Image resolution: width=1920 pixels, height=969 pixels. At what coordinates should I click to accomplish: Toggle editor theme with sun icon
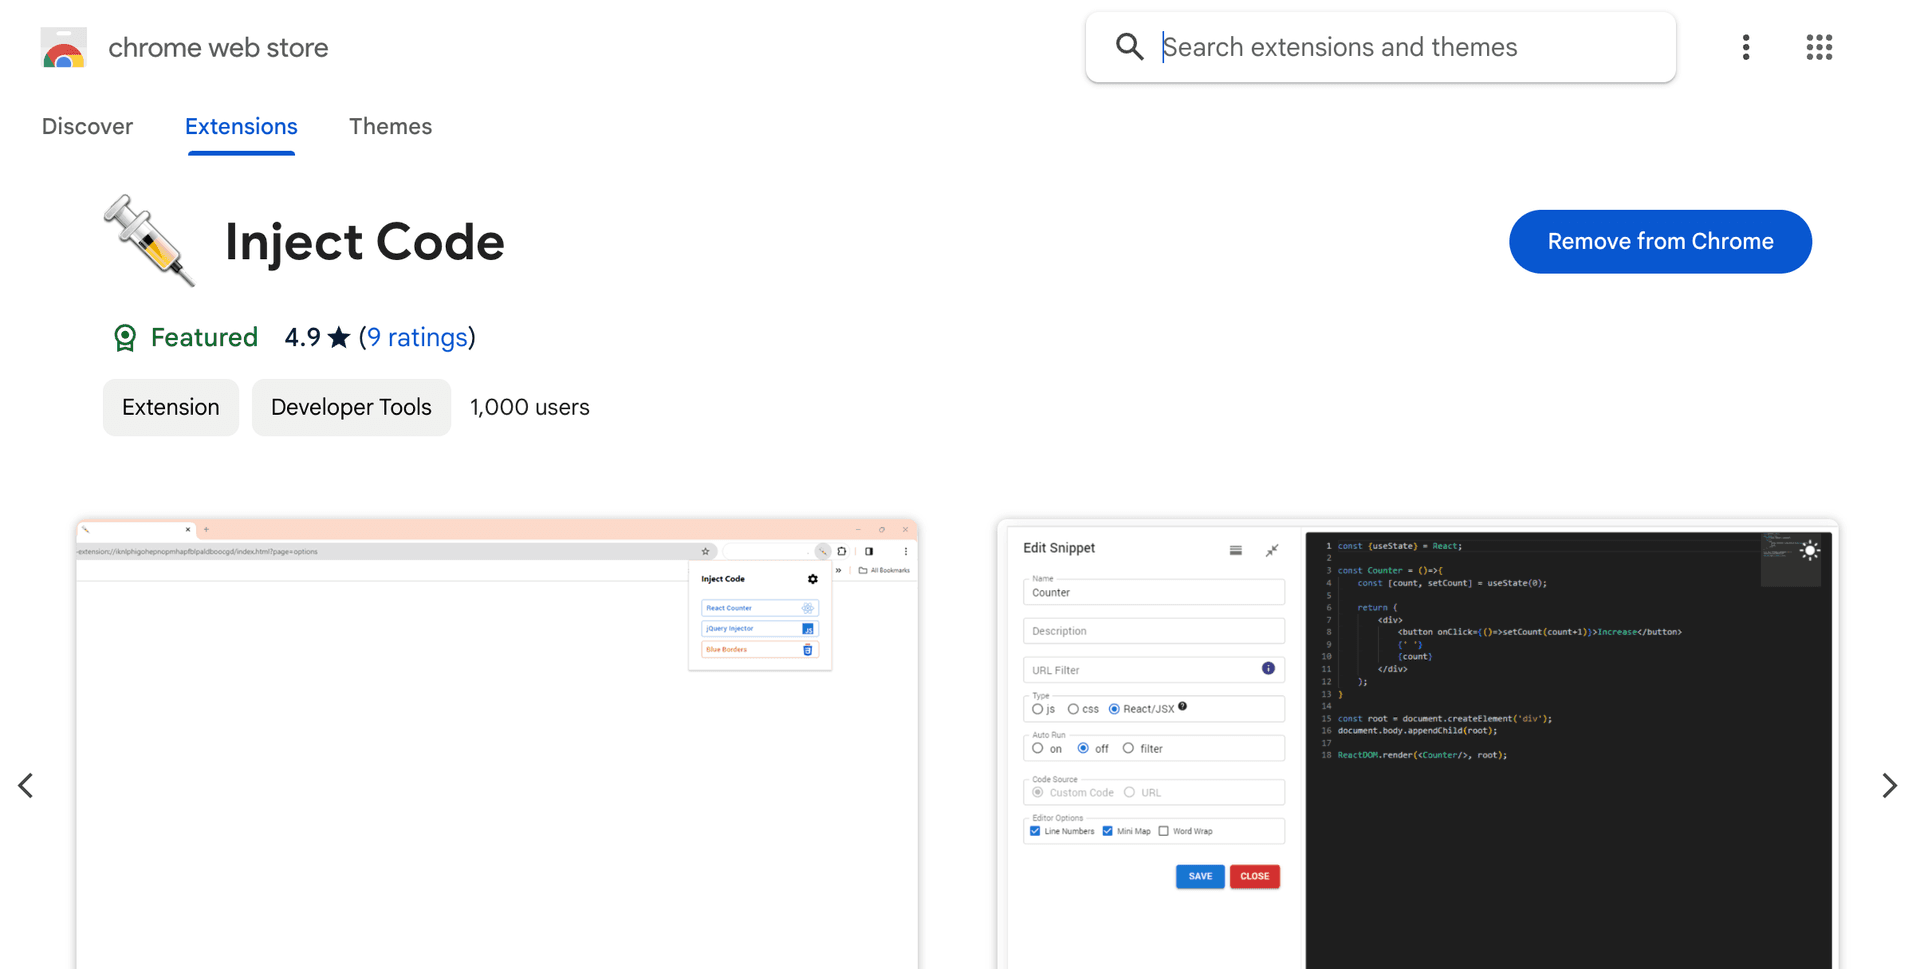pyautogui.click(x=1811, y=551)
